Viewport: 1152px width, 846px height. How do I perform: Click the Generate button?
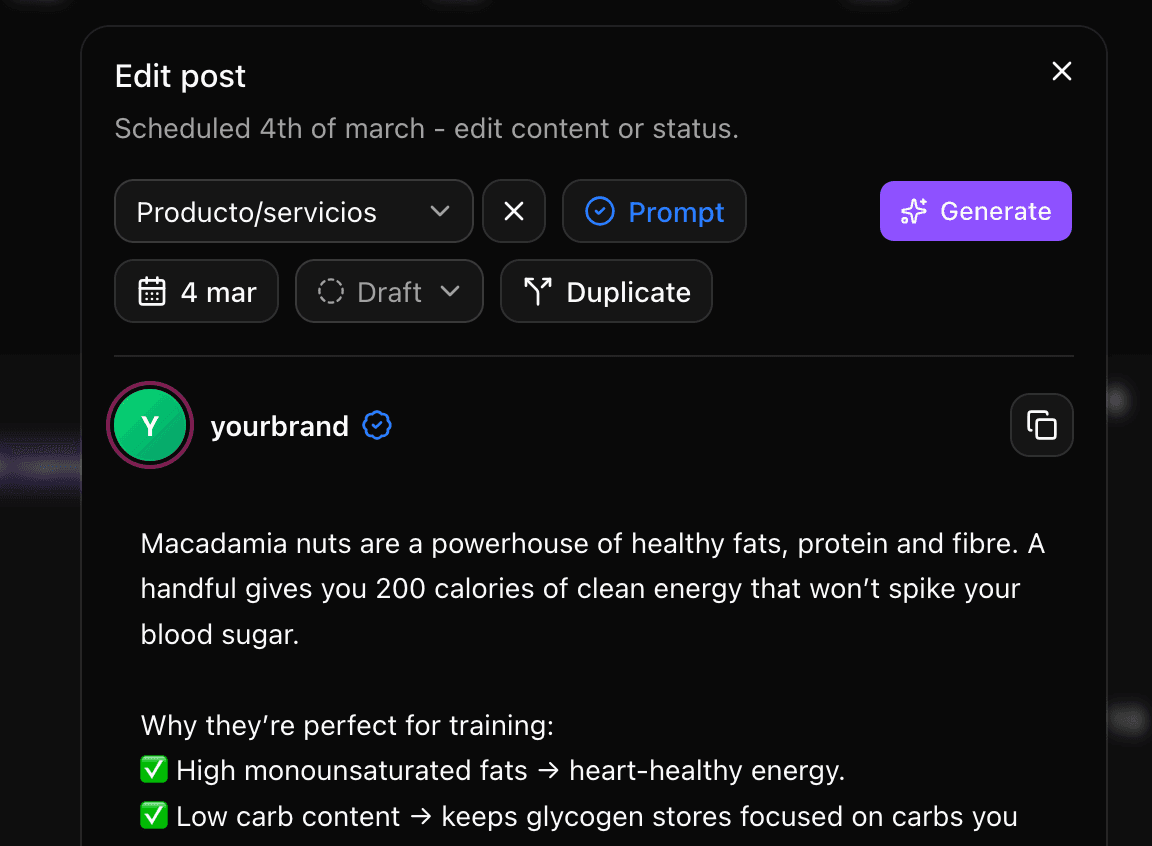coord(975,211)
